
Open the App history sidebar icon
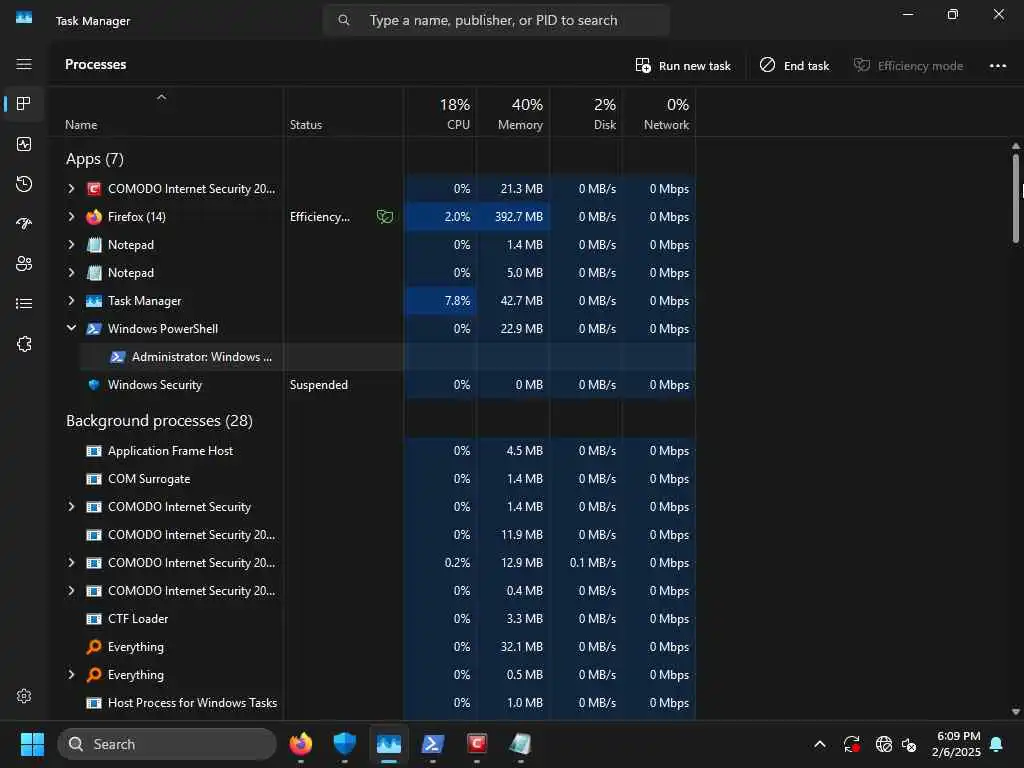[24, 184]
